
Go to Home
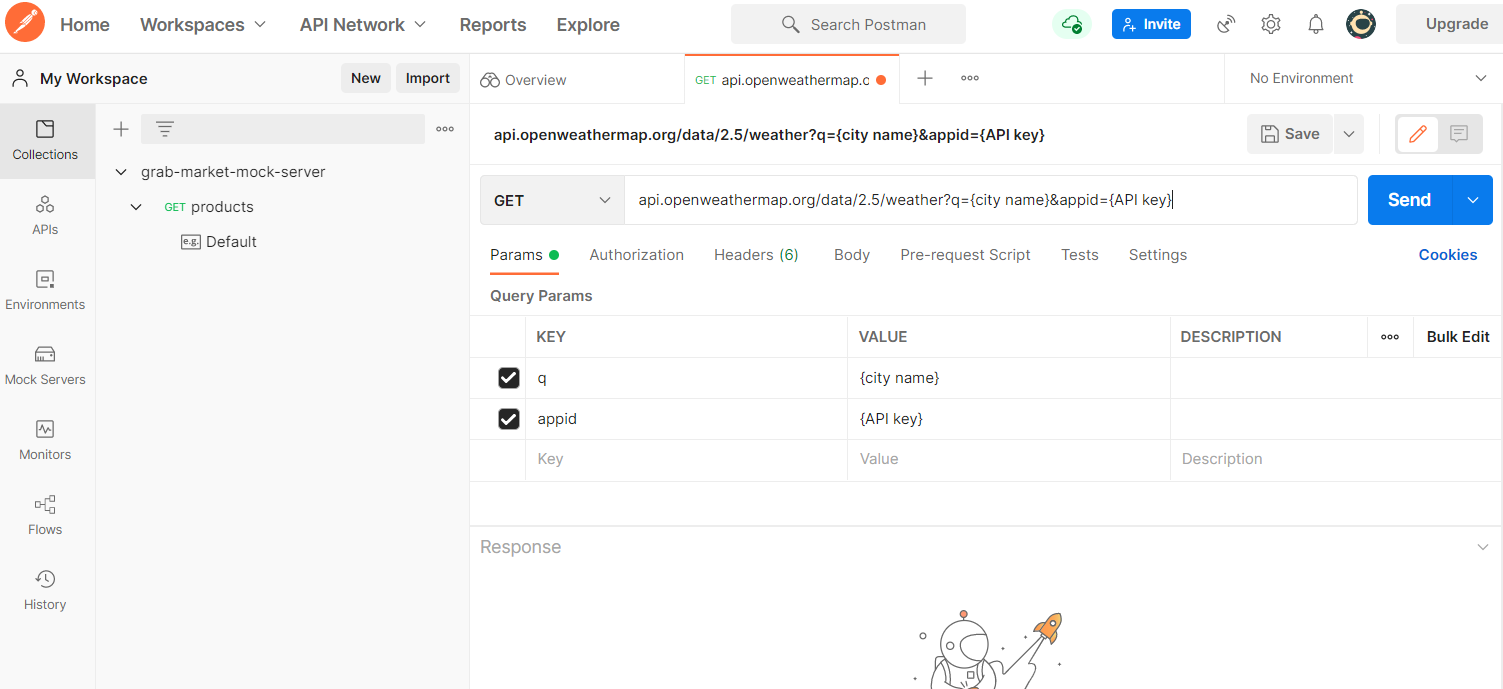[85, 25]
